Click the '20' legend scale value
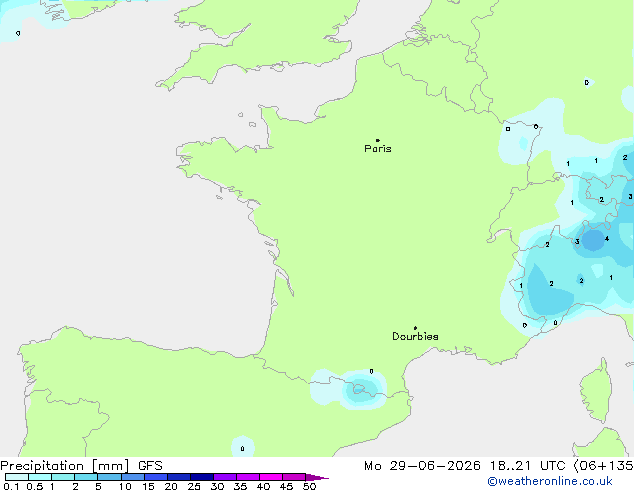The image size is (634, 490). click(171, 486)
